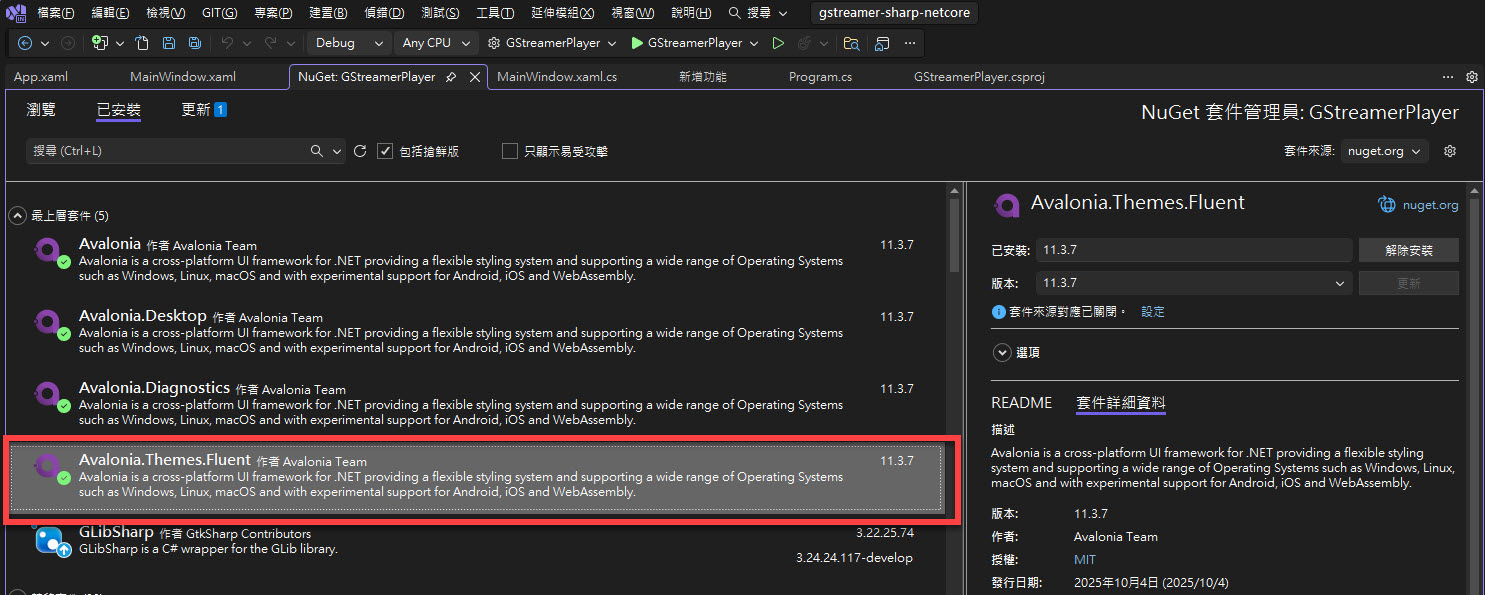Click the document tabs settings gear icon
1485x595 pixels.
[x=1472, y=77]
